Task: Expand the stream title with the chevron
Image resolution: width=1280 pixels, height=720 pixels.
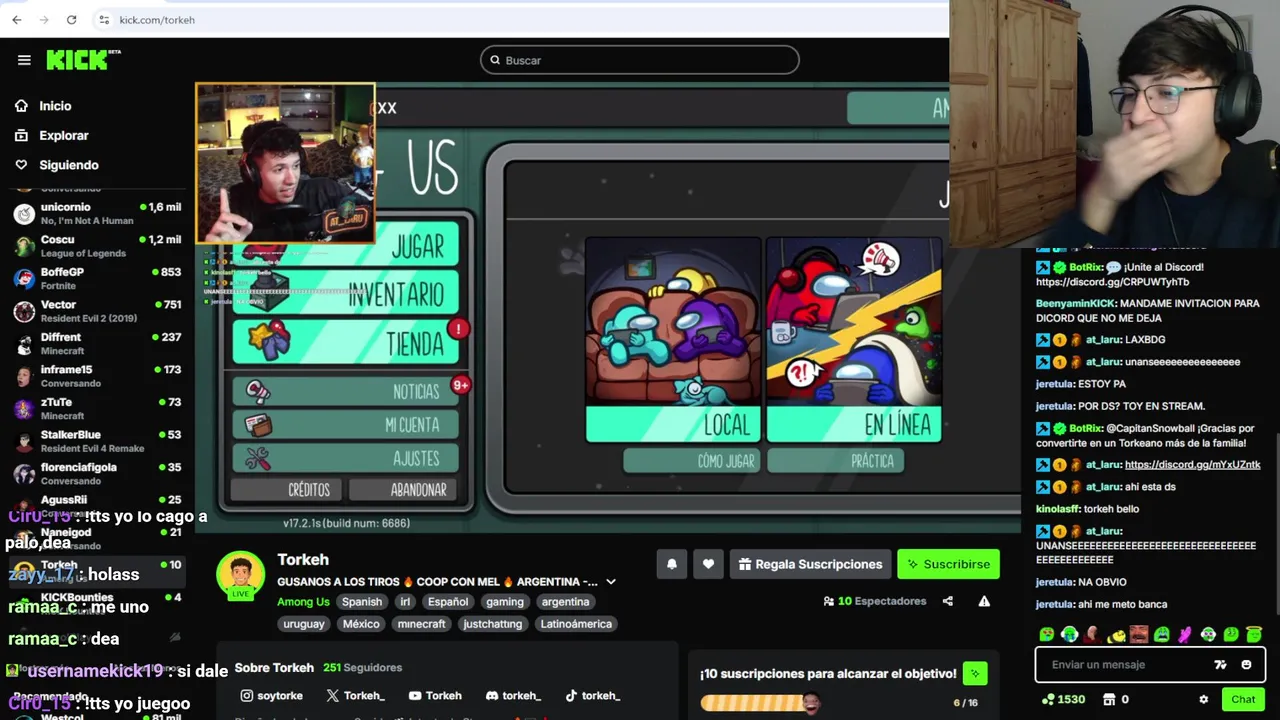Action: click(611, 582)
